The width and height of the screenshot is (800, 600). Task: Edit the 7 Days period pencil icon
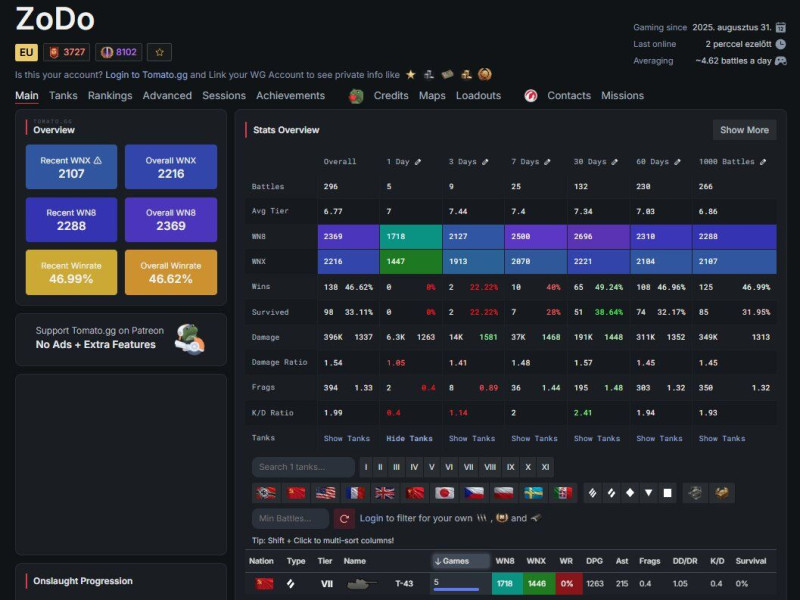pyautogui.click(x=547, y=162)
